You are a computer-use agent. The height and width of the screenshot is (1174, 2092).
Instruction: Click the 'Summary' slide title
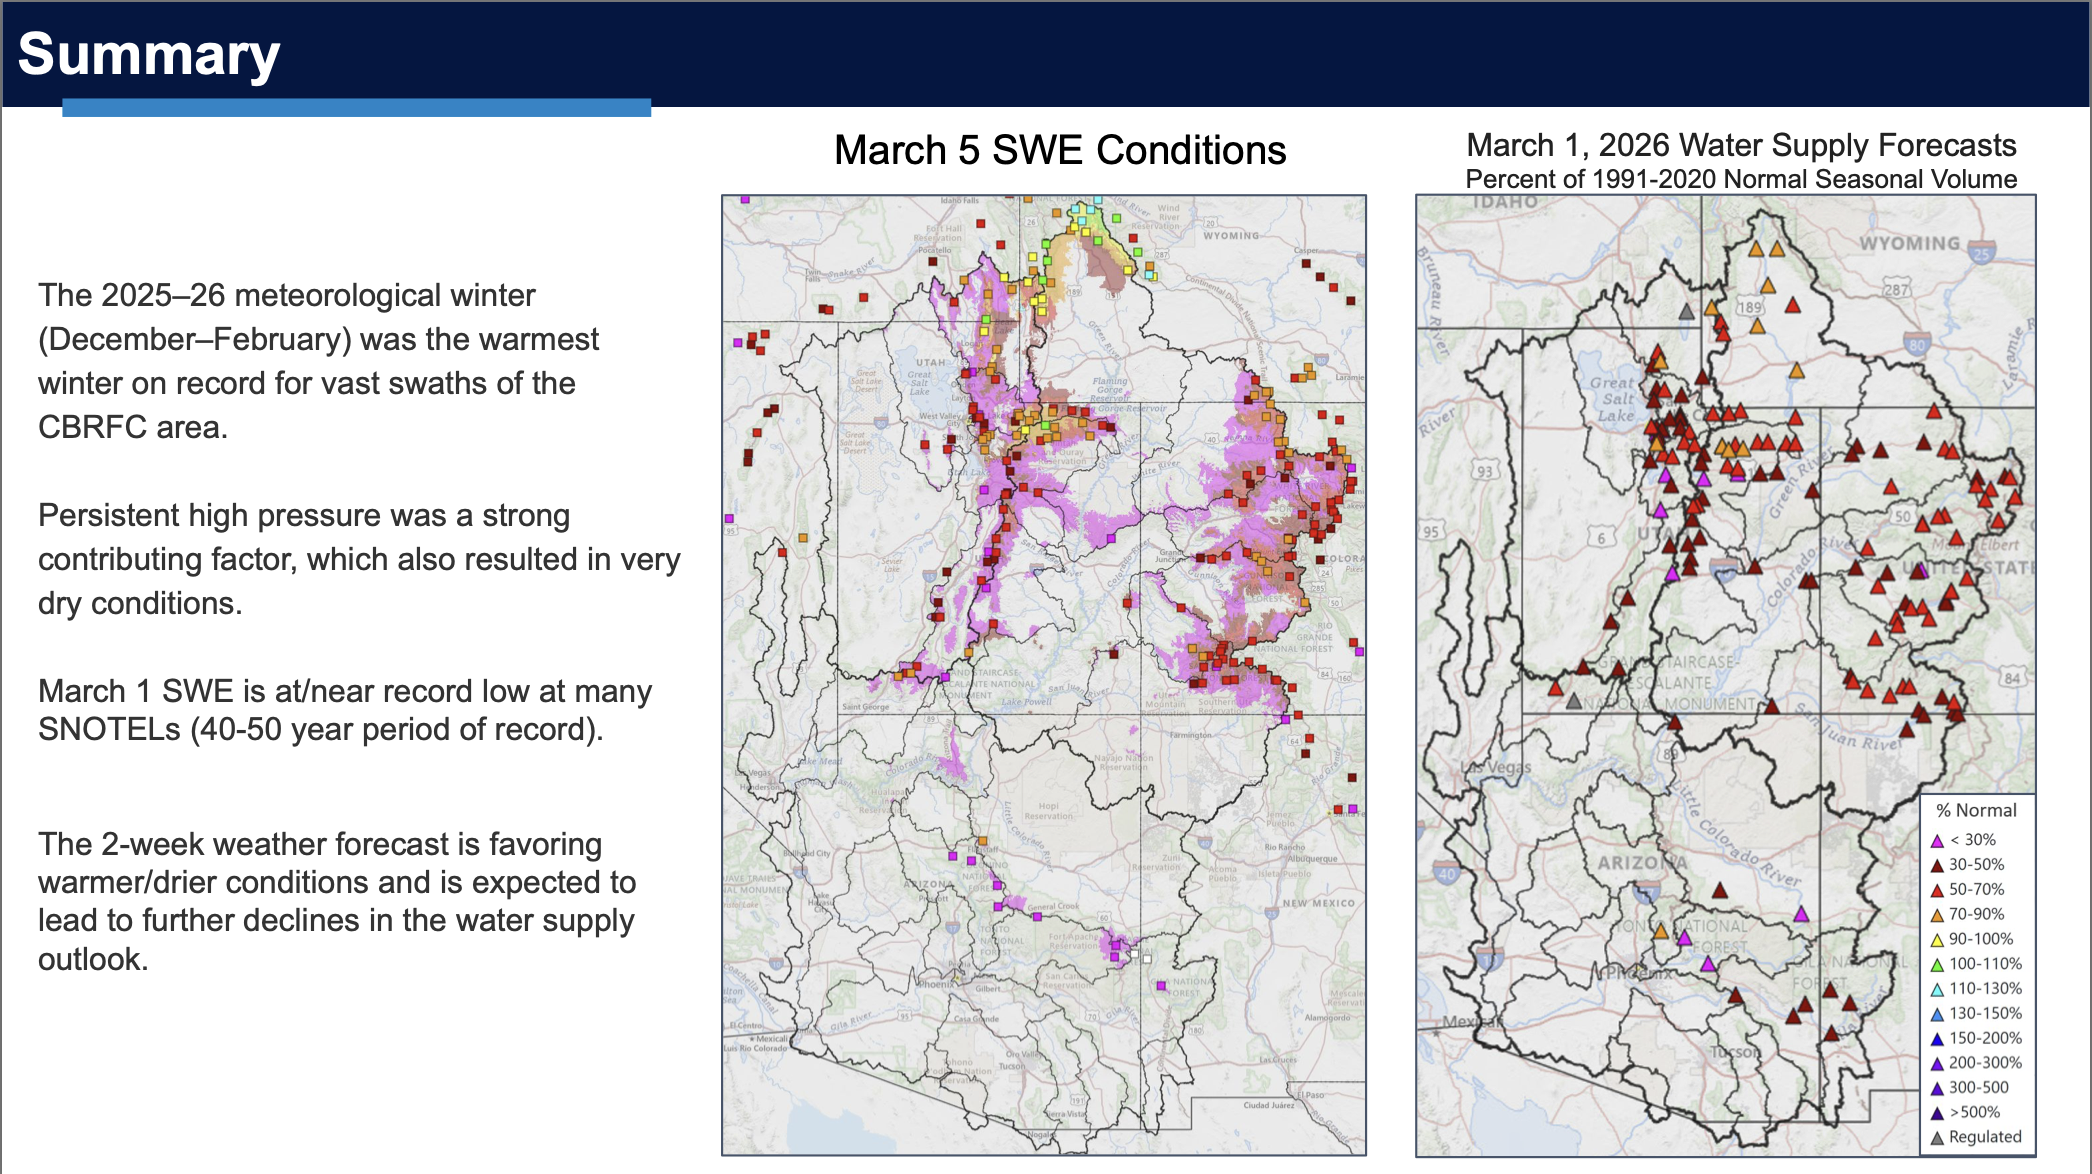click(149, 54)
